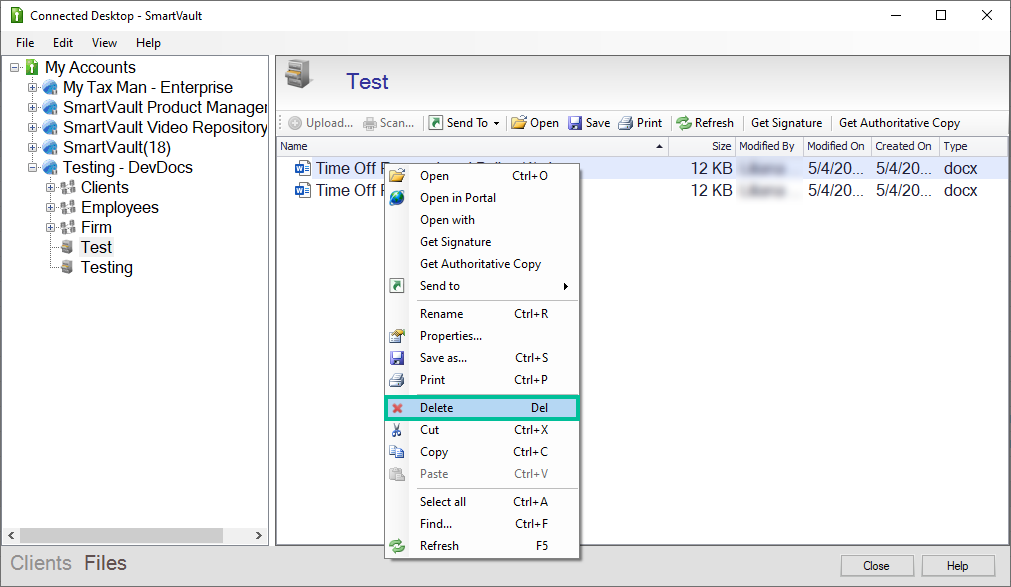Click the Properties icon in context menu
The height and width of the screenshot is (587, 1011).
397,335
